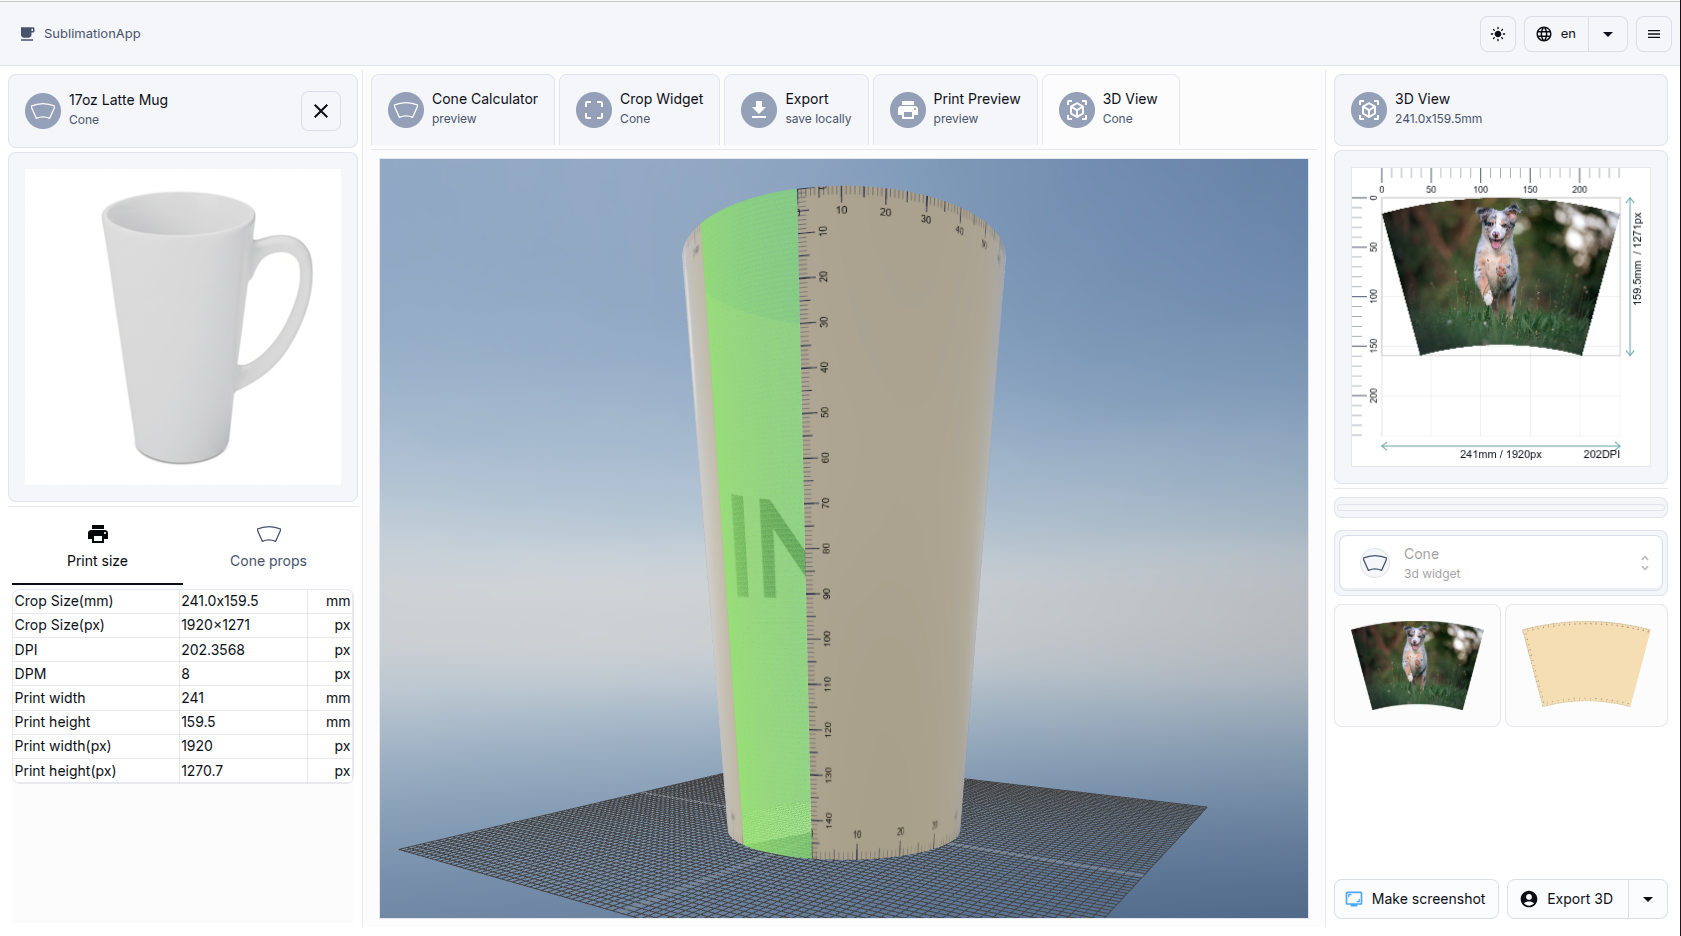Click the horizontal slider bar below the preview
1681x936 pixels.
[x=1500, y=507]
